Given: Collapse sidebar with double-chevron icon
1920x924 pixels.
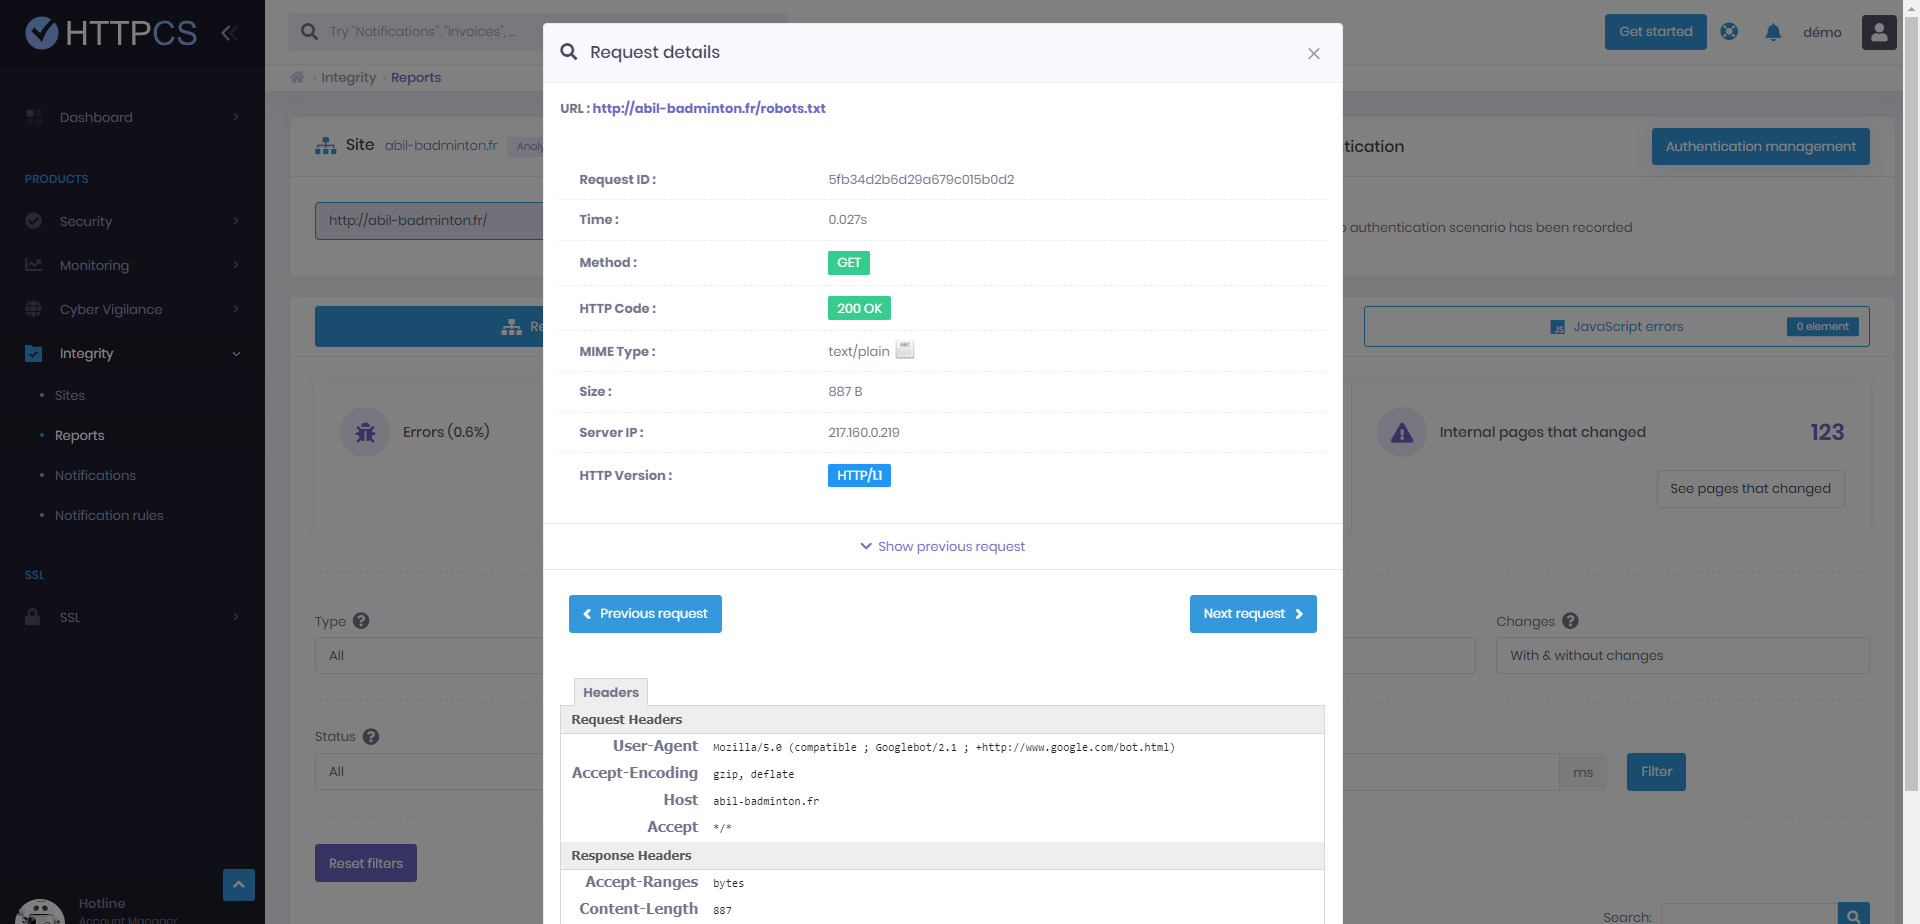Looking at the screenshot, I should [229, 33].
